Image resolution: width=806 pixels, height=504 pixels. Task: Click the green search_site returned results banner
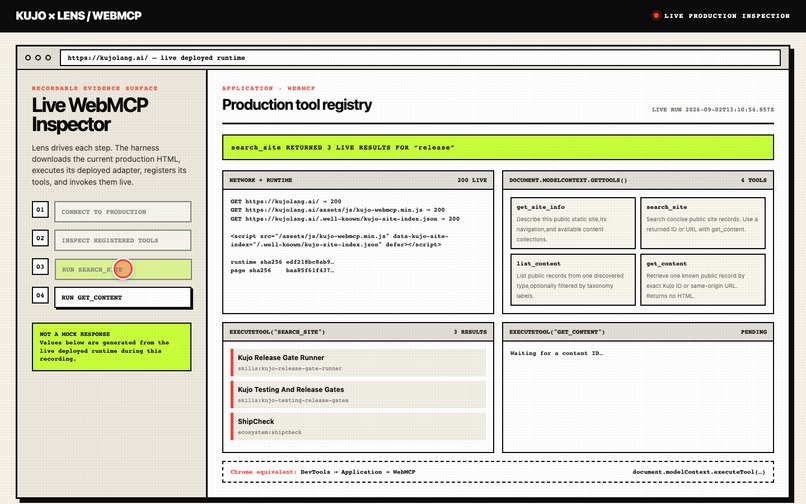tap(498, 147)
